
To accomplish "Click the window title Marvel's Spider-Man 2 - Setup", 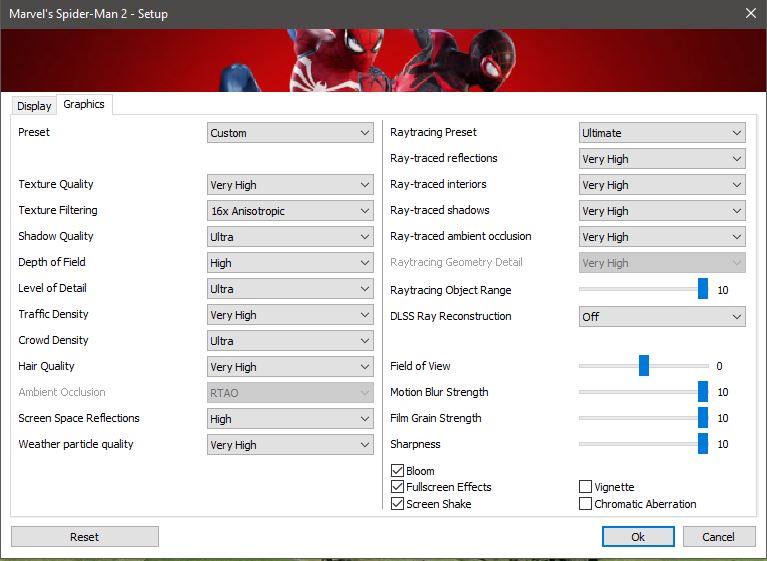I will (x=89, y=14).
